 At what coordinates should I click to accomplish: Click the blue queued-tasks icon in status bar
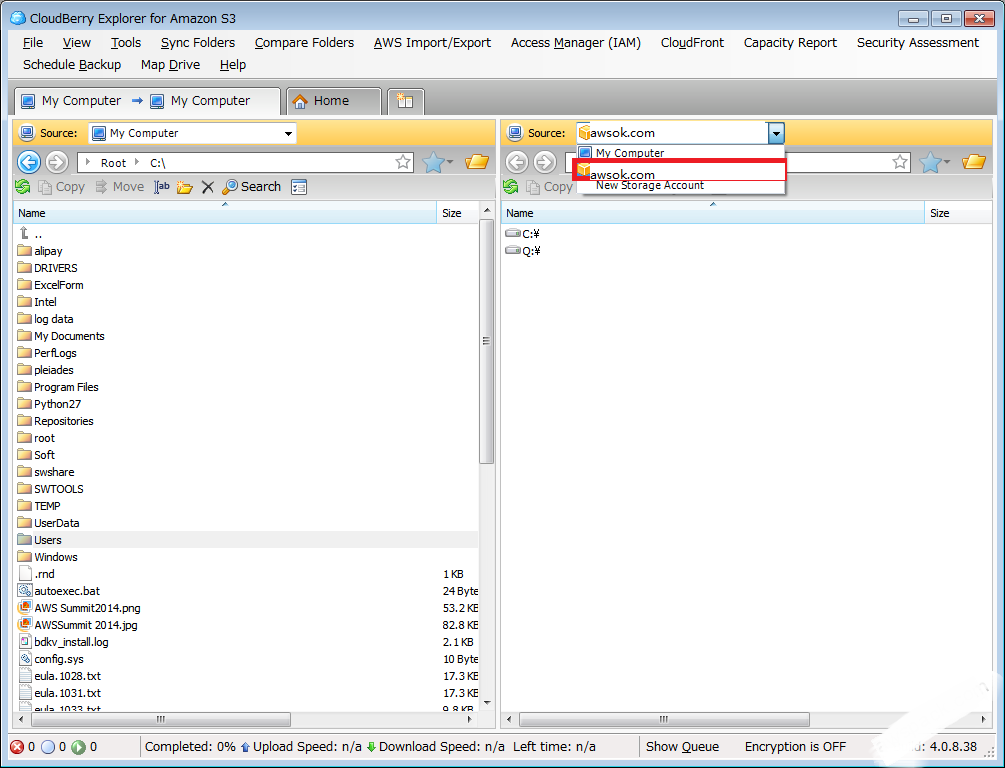pyautogui.click(x=48, y=747)
